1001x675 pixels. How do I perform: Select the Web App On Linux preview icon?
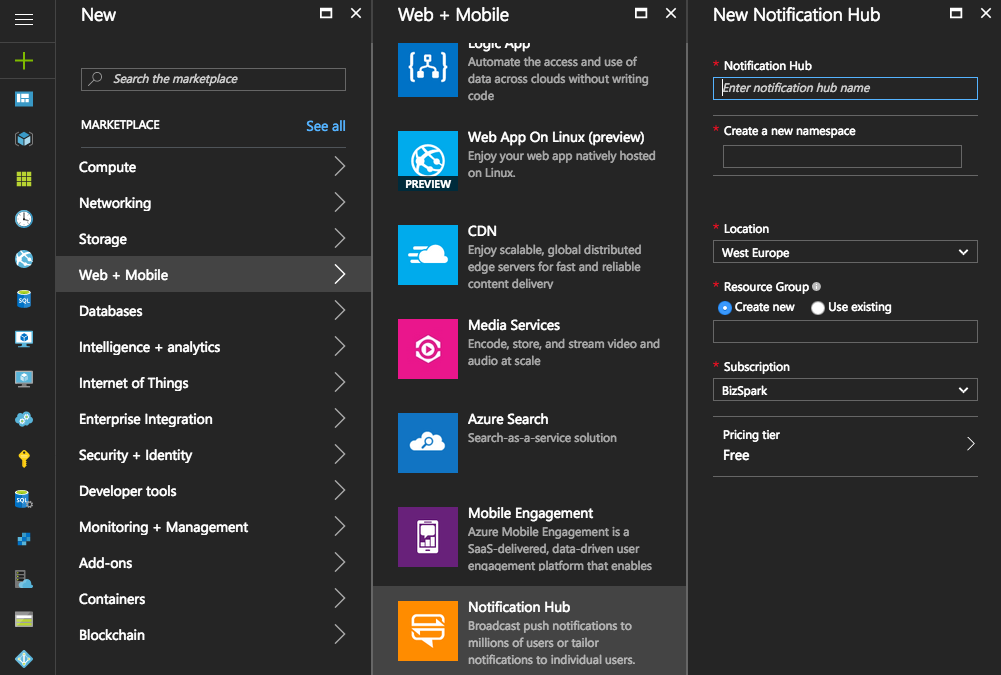(428, 161)
